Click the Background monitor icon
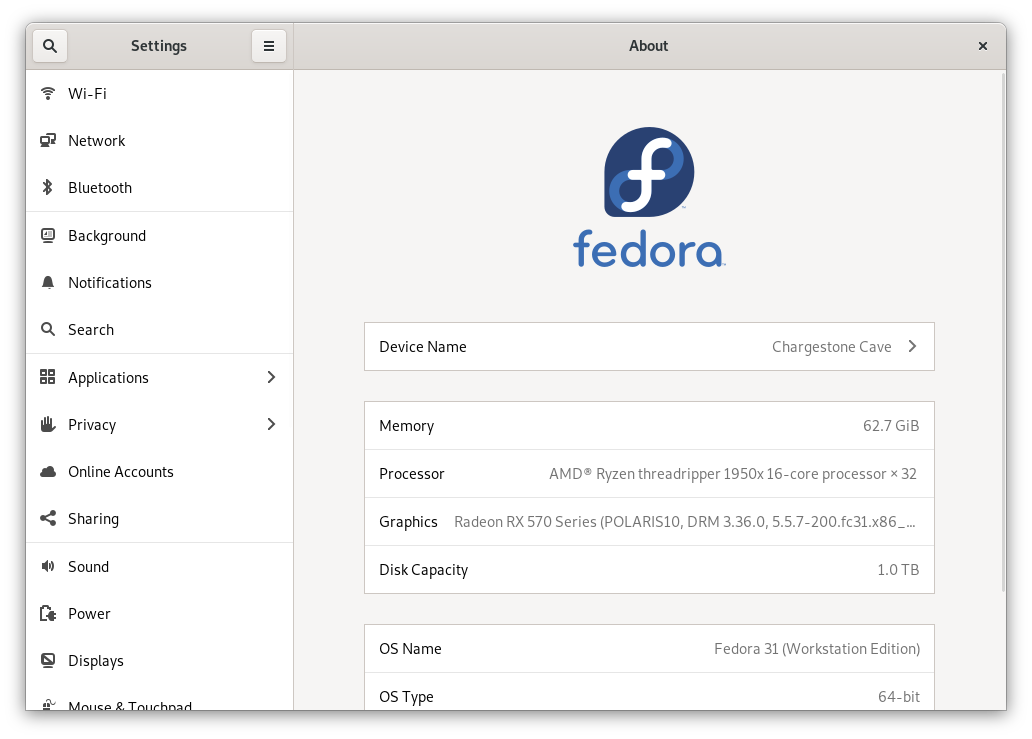 coord(47,236)
